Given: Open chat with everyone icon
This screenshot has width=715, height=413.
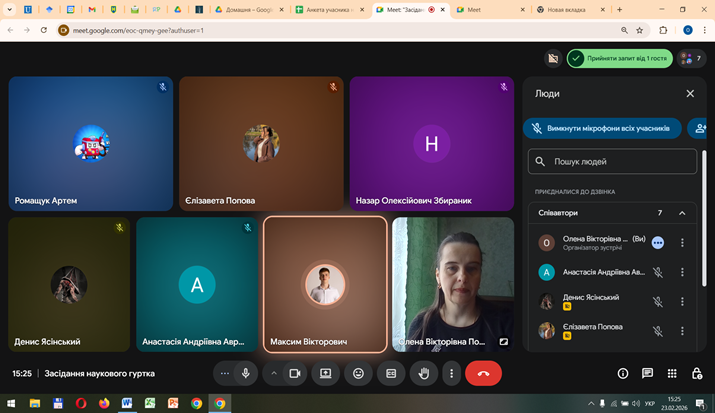Looking at the screenshot, I should point(647,373).
